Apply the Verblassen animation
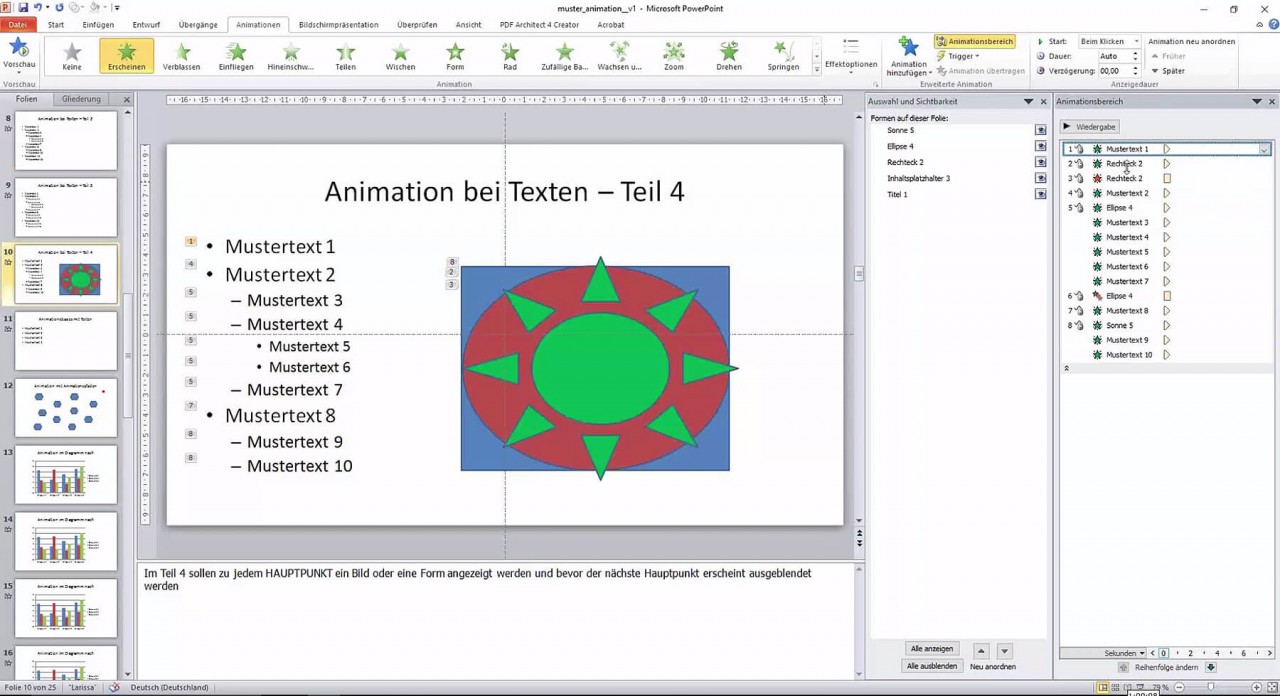The width and height of the screenshot is (1280, 696). [181, 55]
